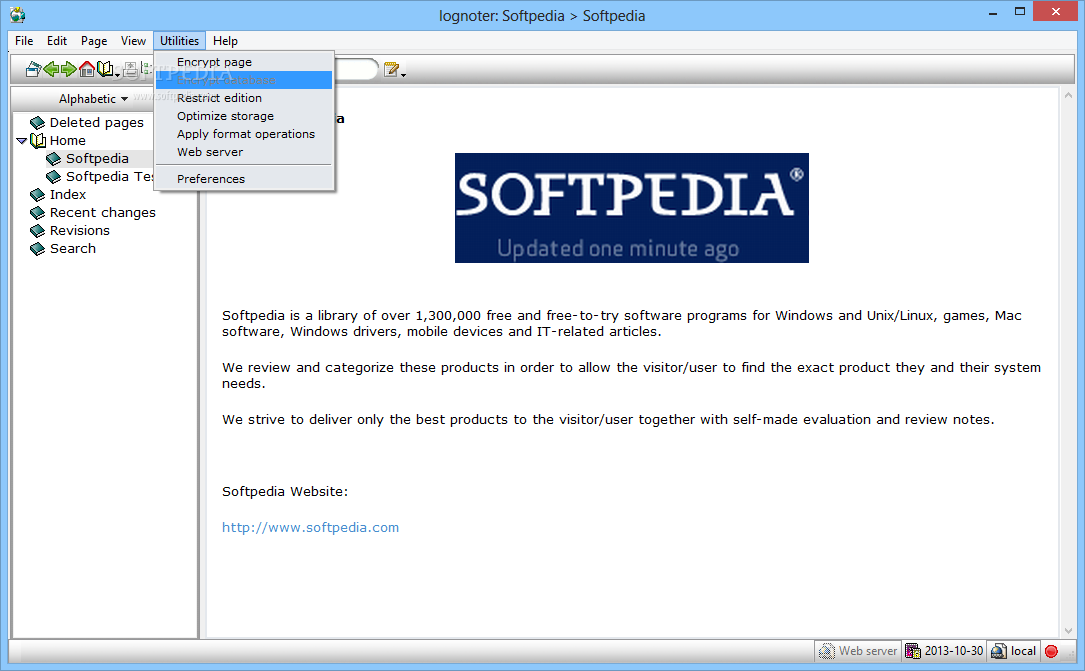Click the local status bar button
Viewport: 1085px width, 671px height.
tap(1014, 651)
